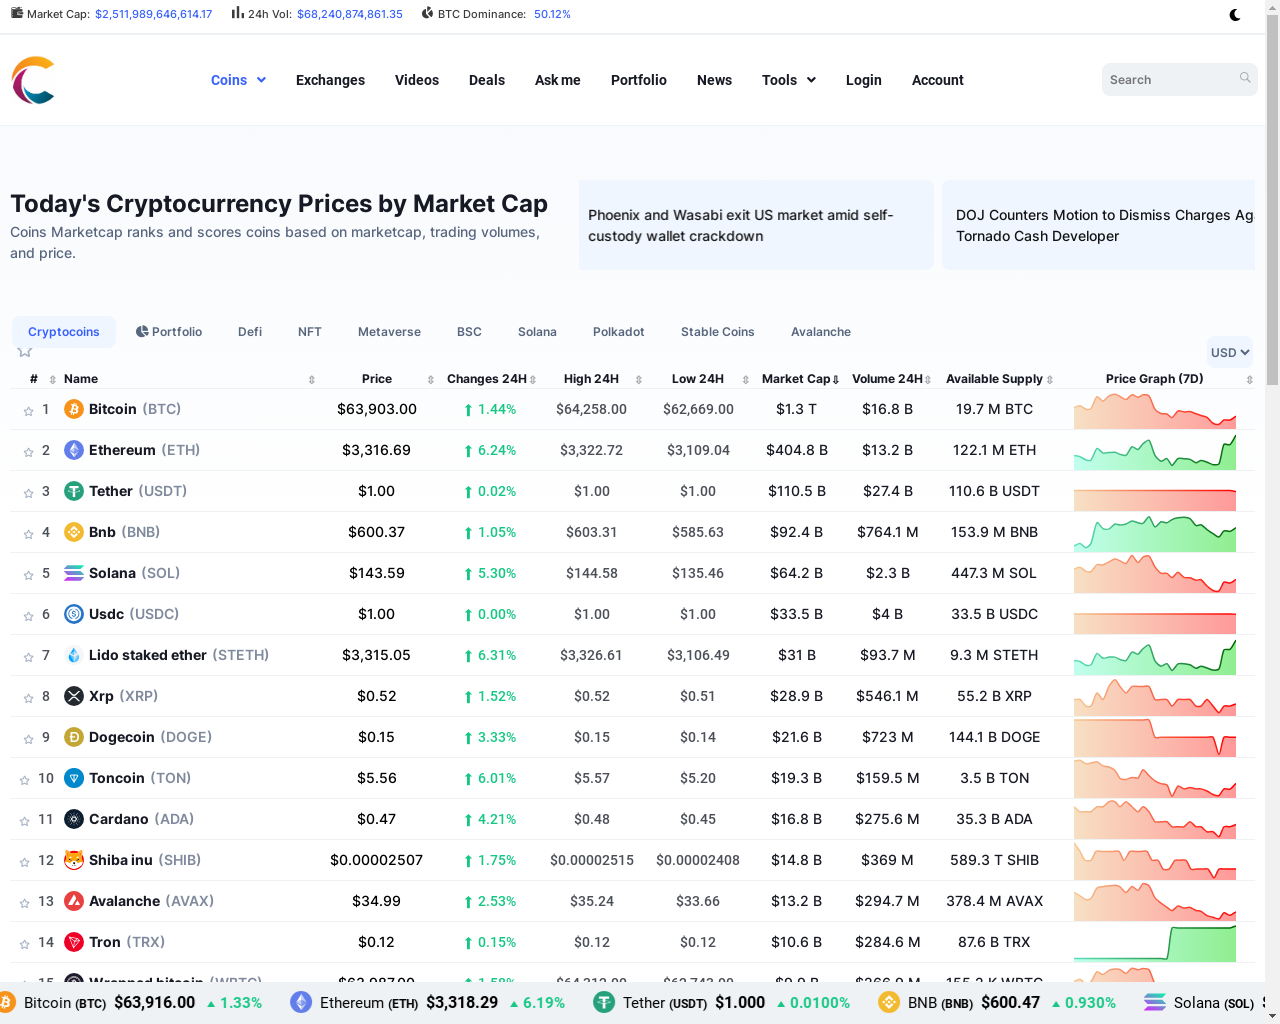Click the Login link
This screenshot has width=1280, height=1024.
(863, 80)
